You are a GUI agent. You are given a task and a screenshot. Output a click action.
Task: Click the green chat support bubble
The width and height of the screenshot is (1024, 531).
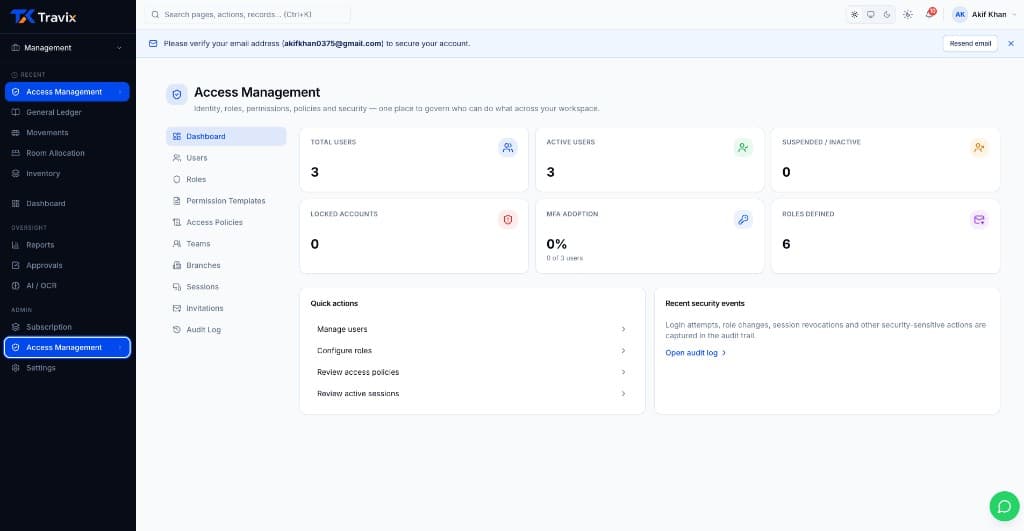click(1004, 506)
